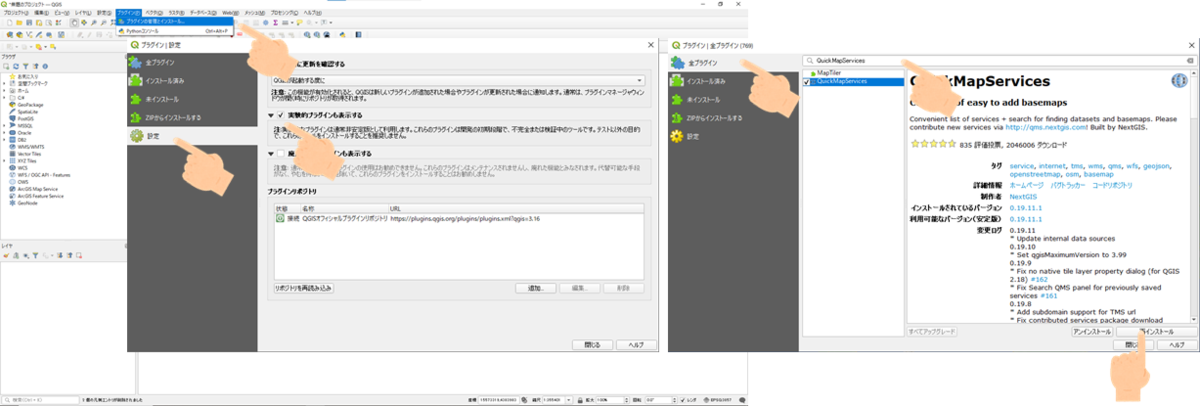Image resolution: width=1200 pixels, height=406 pixels.
Task: Select インストール済み tab in settings dialog
Action: [x=190, y=81]
